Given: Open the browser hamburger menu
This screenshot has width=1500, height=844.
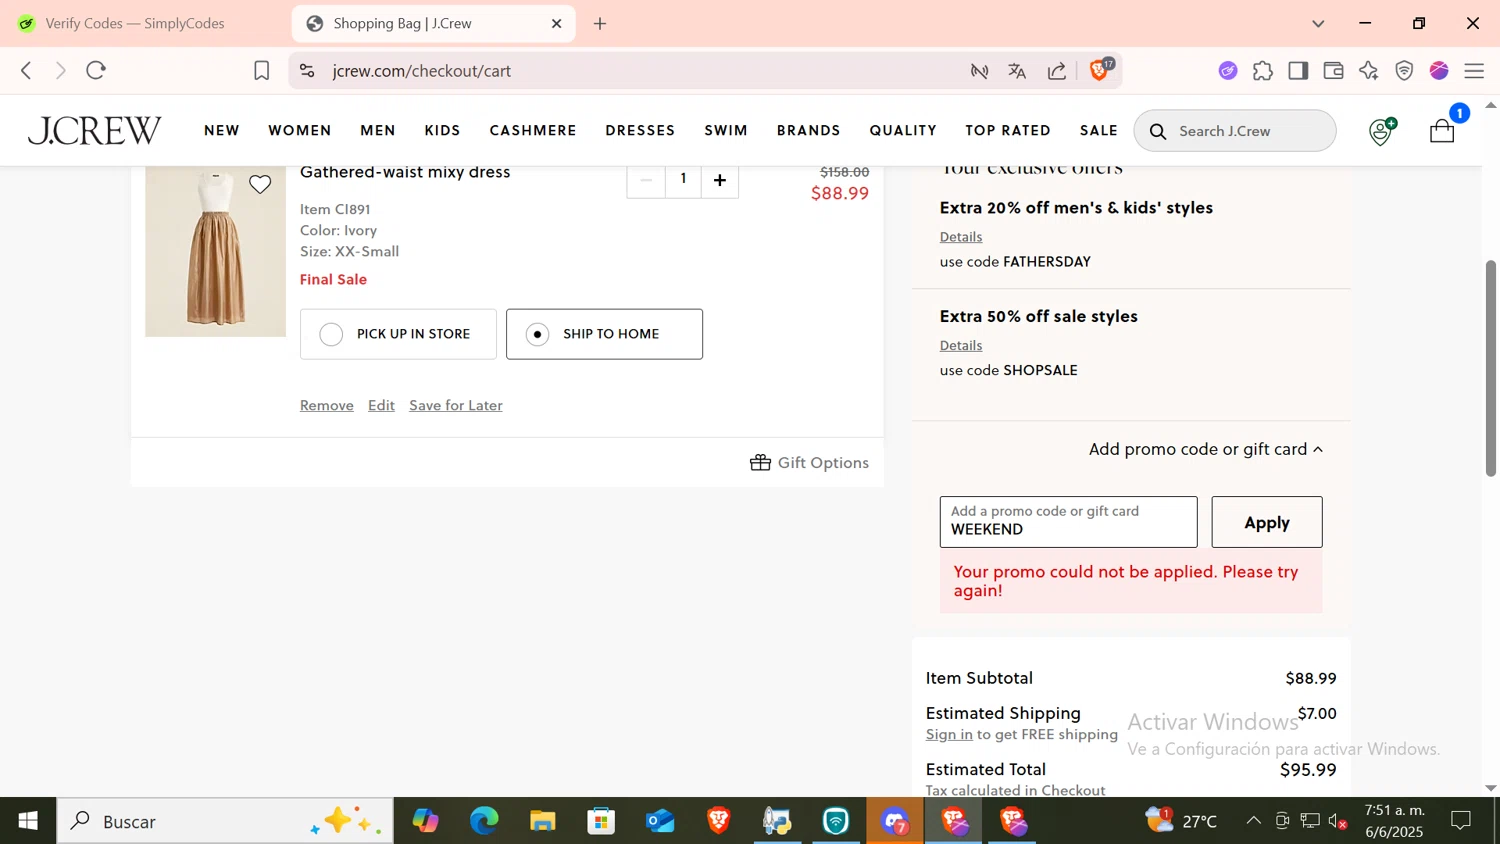Looking at the screenshot, I should tap(1474, 70).
